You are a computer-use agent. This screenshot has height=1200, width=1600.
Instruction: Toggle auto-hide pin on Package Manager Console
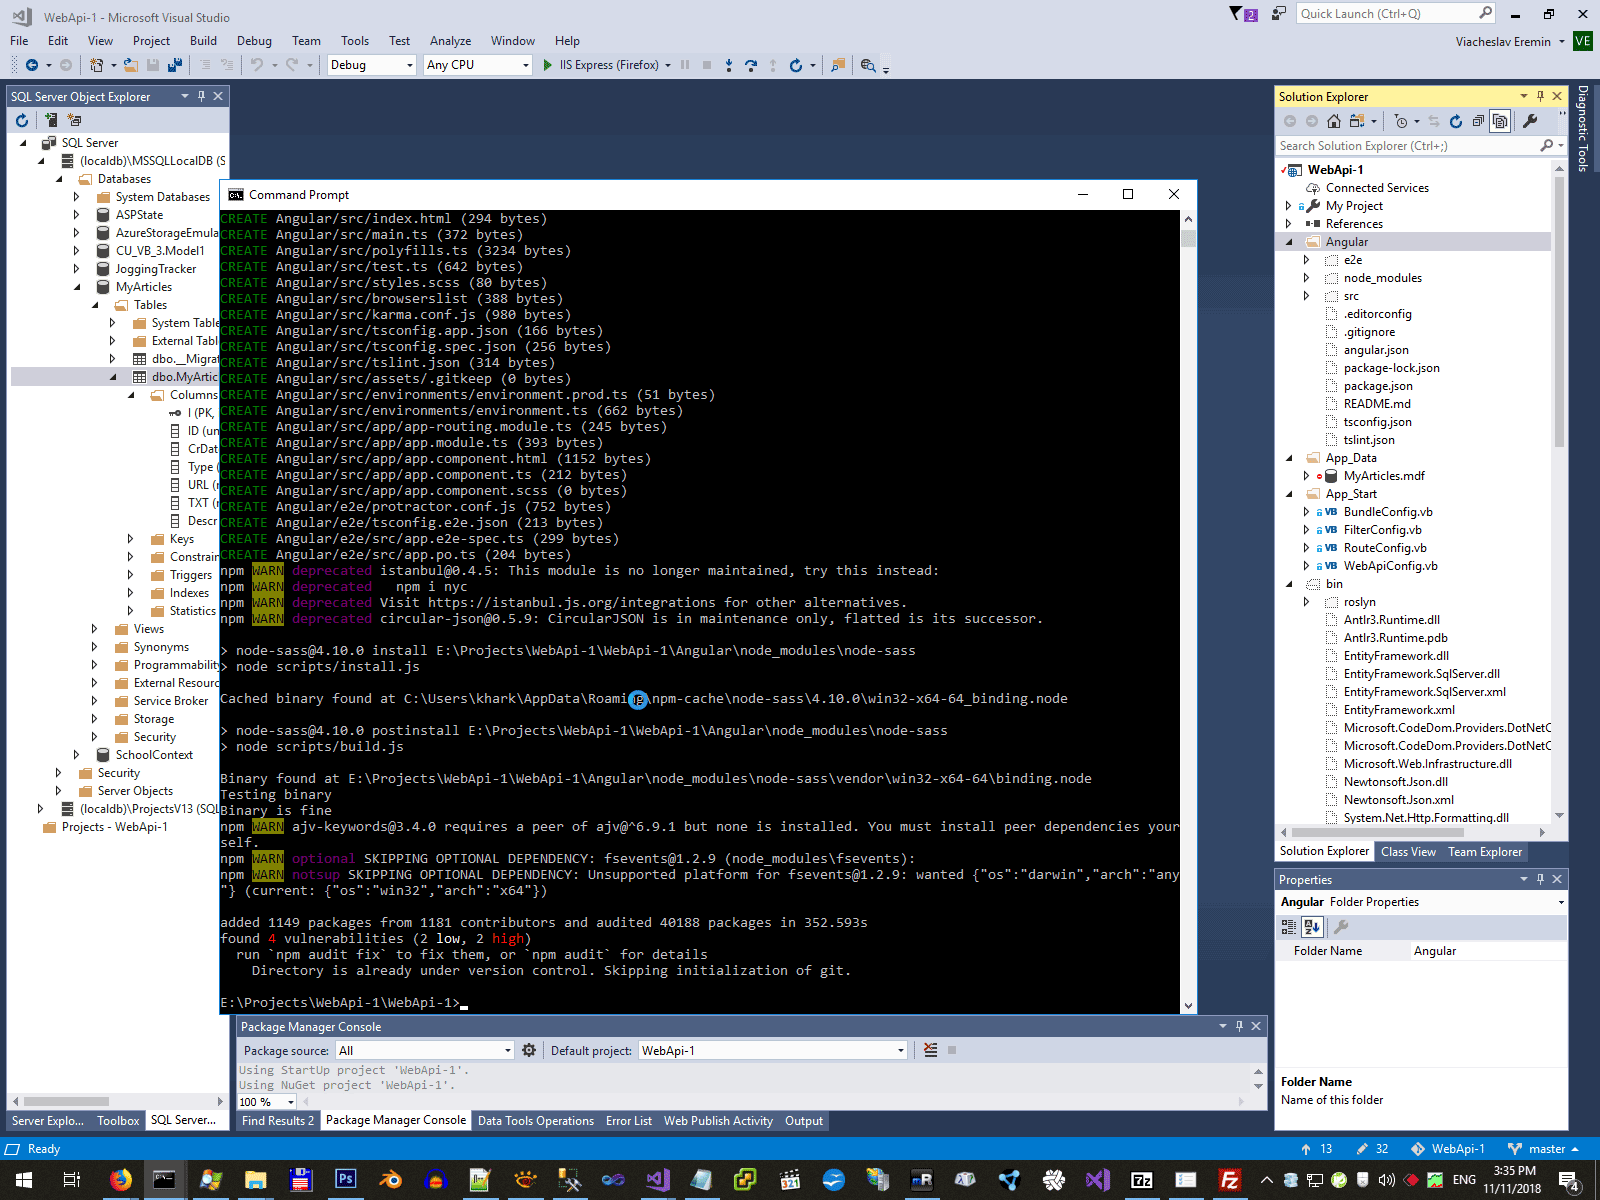click(x=1239, y=1026)
